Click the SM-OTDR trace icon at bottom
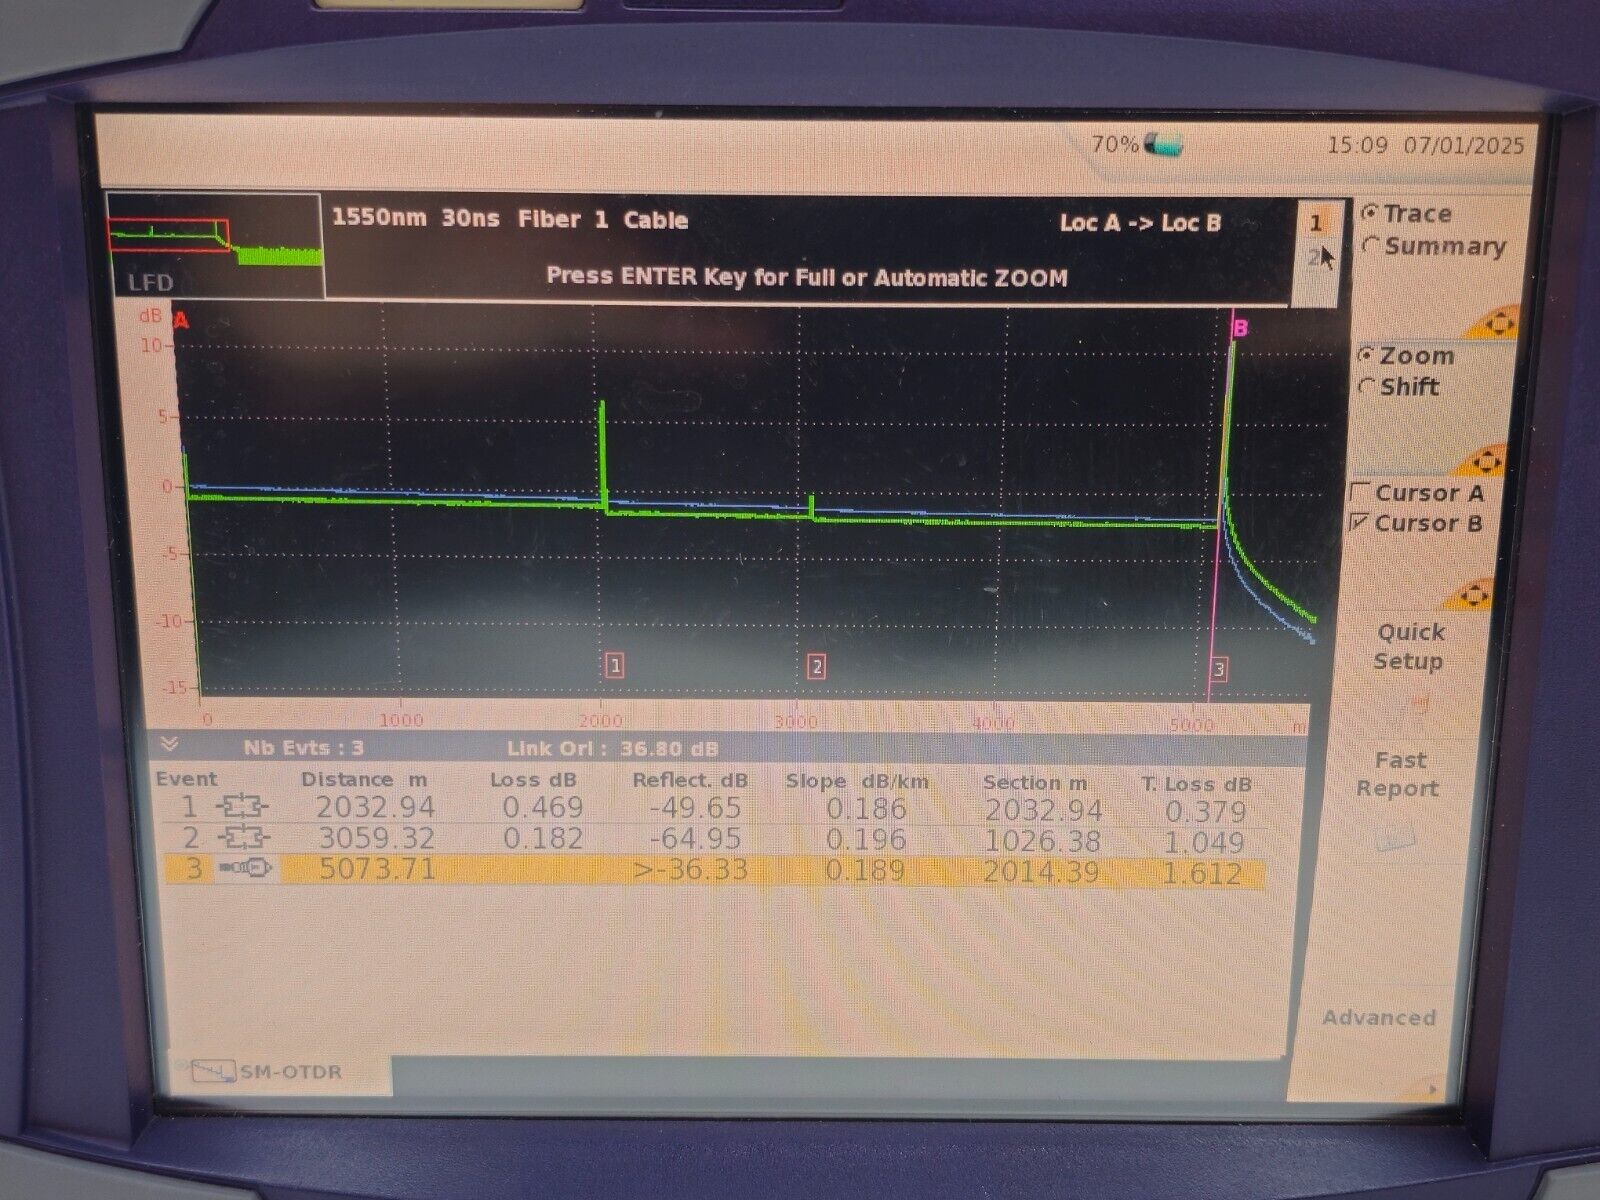Image resolution: width=1600 pixels, height=1200 pixels. point(211,1072)
